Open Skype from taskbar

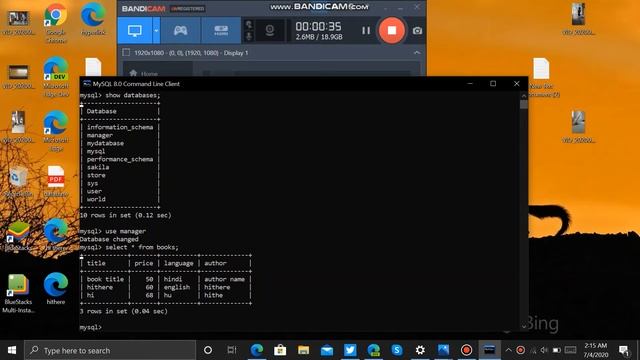[x=396, y=350]
